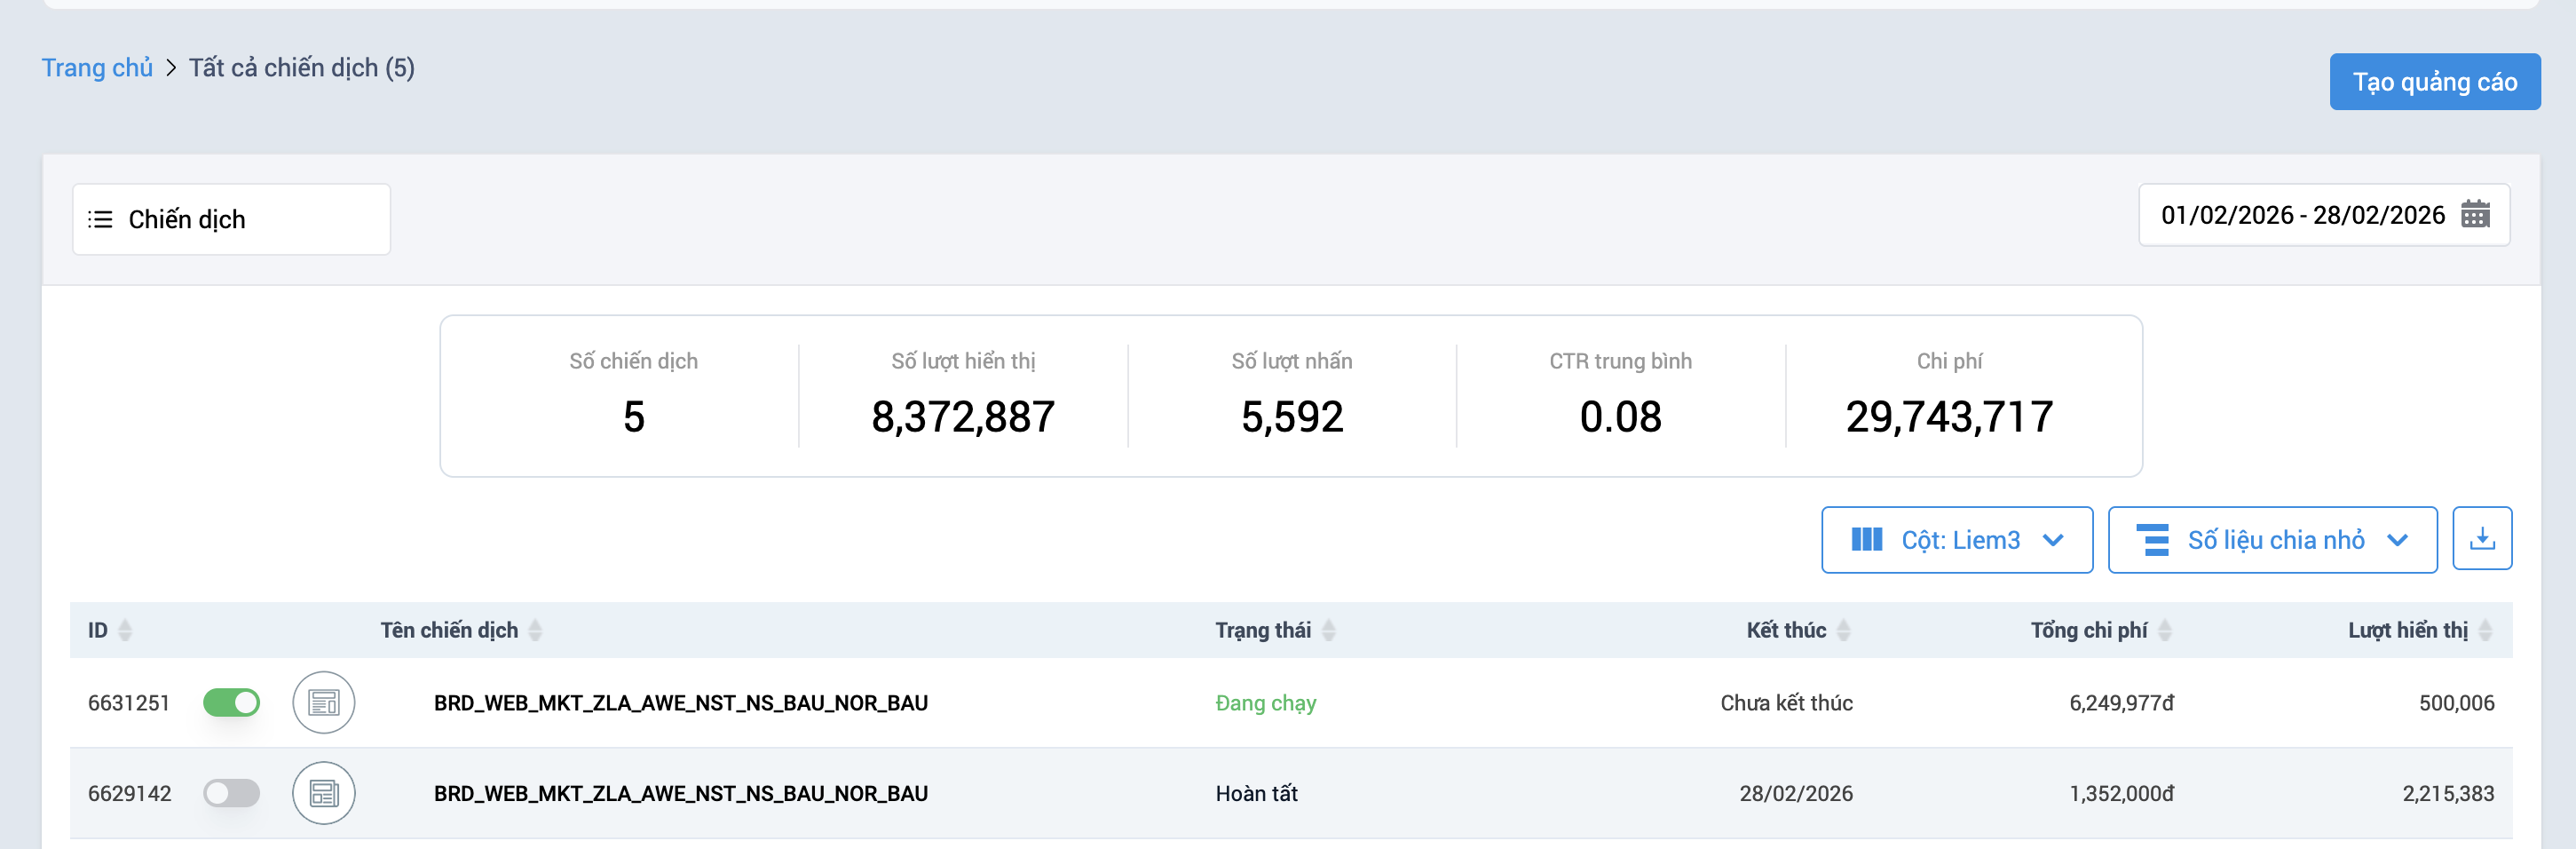This screenshot has height=849, width=2576.
Task: Click the stacked-bars icon in Số liệu chia nhỏ
Action: pyautogui.click(x=2152, y=540)
